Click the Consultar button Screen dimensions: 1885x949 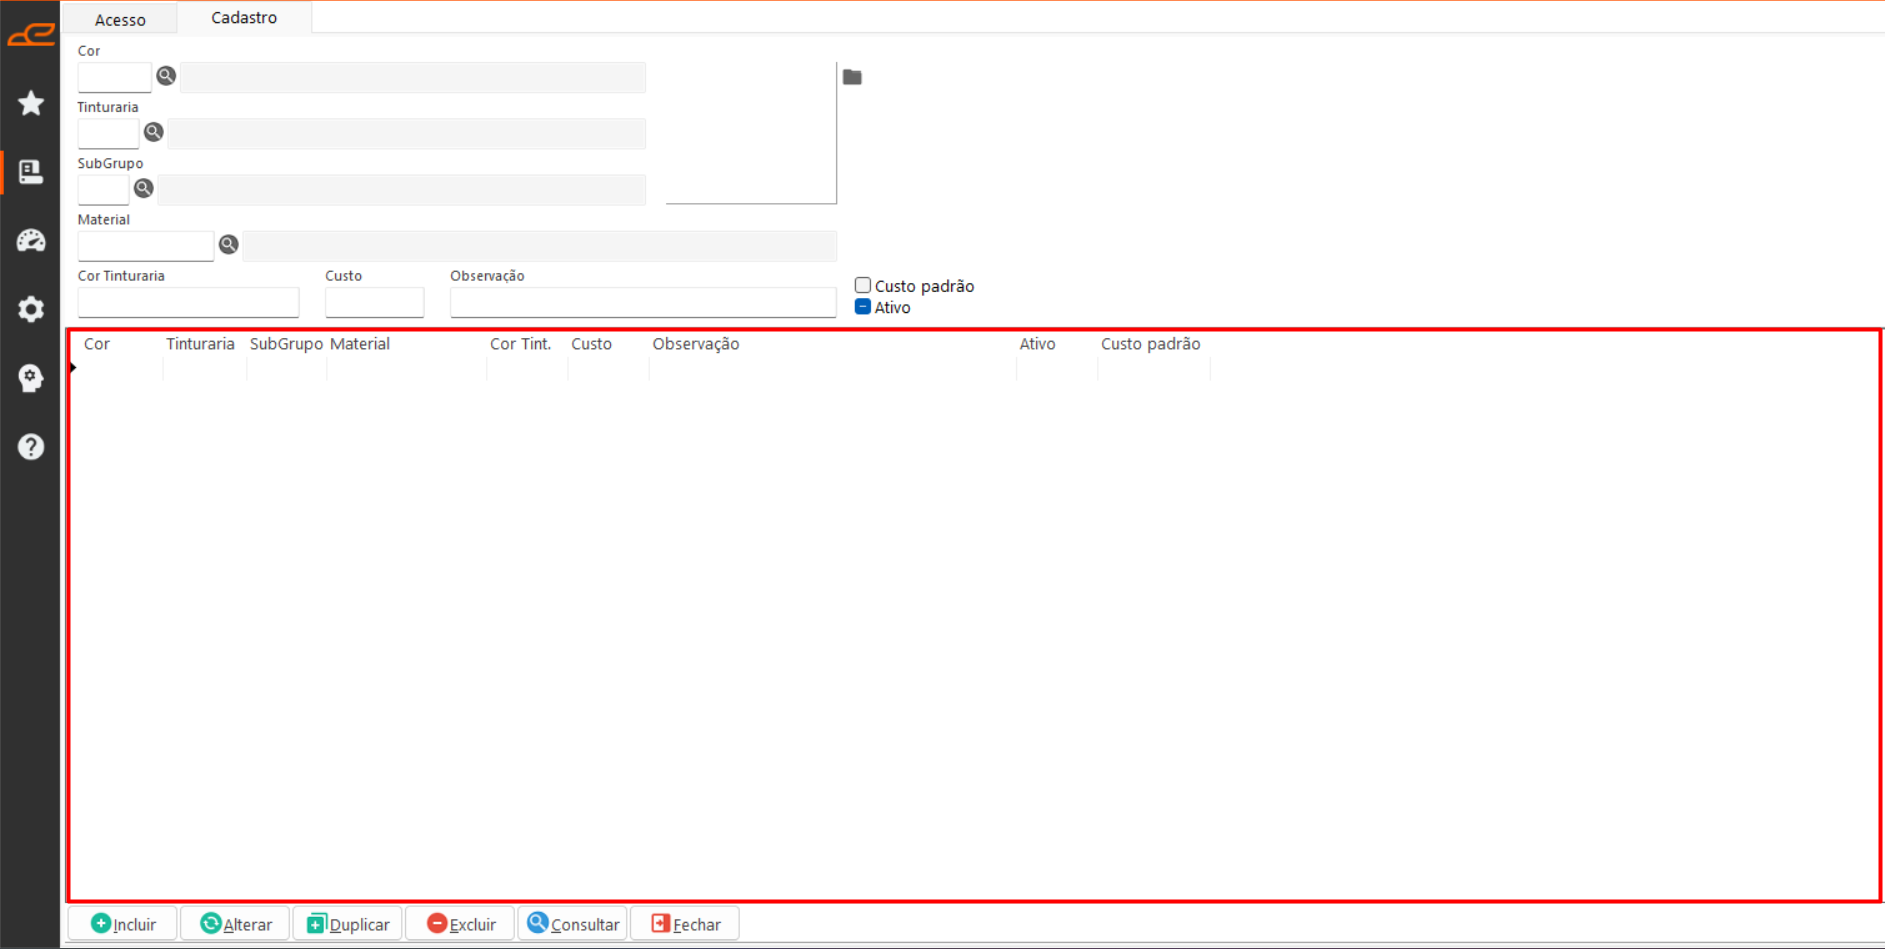click(573, 924)
